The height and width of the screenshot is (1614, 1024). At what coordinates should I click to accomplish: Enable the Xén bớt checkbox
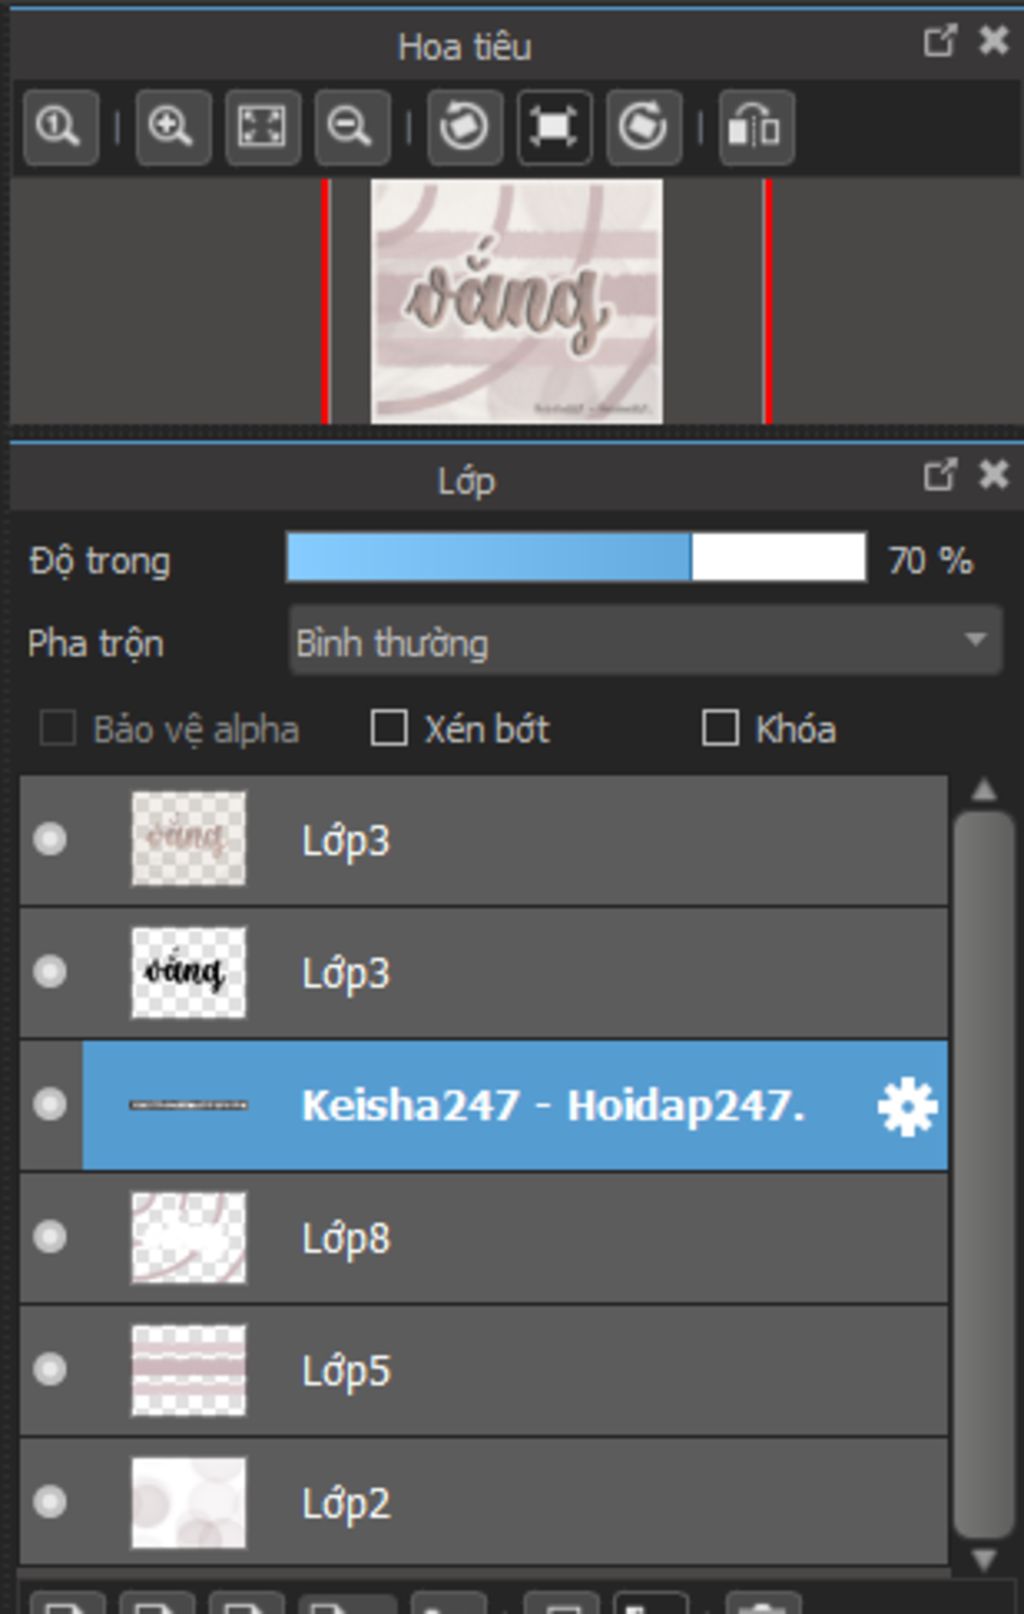[x=389, y=728]
